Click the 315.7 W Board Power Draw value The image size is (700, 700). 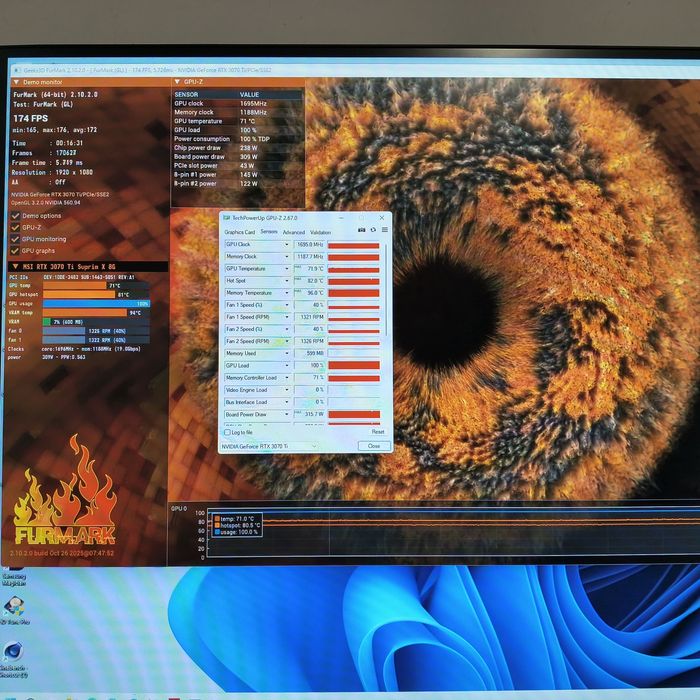coord(309,415)
